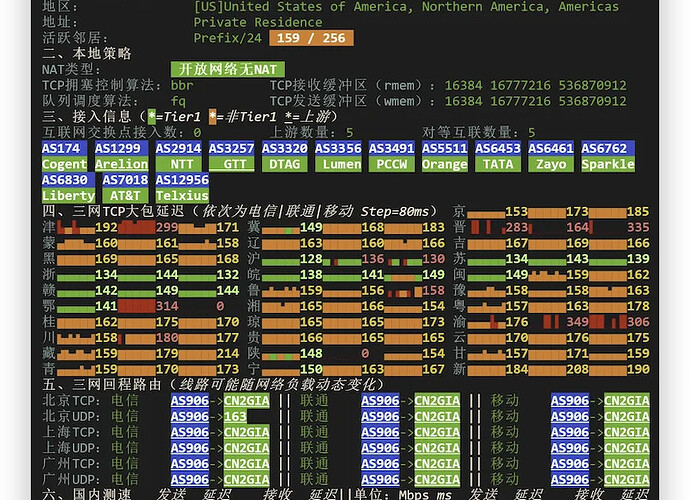Open the underlined Arelion label

click(121, 164)
